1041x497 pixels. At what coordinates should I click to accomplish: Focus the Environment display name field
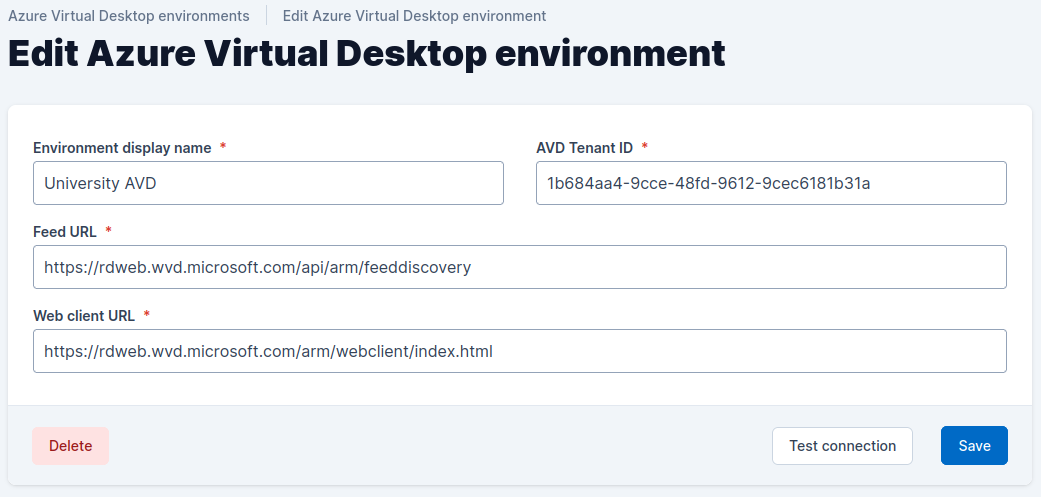[268, 183]
